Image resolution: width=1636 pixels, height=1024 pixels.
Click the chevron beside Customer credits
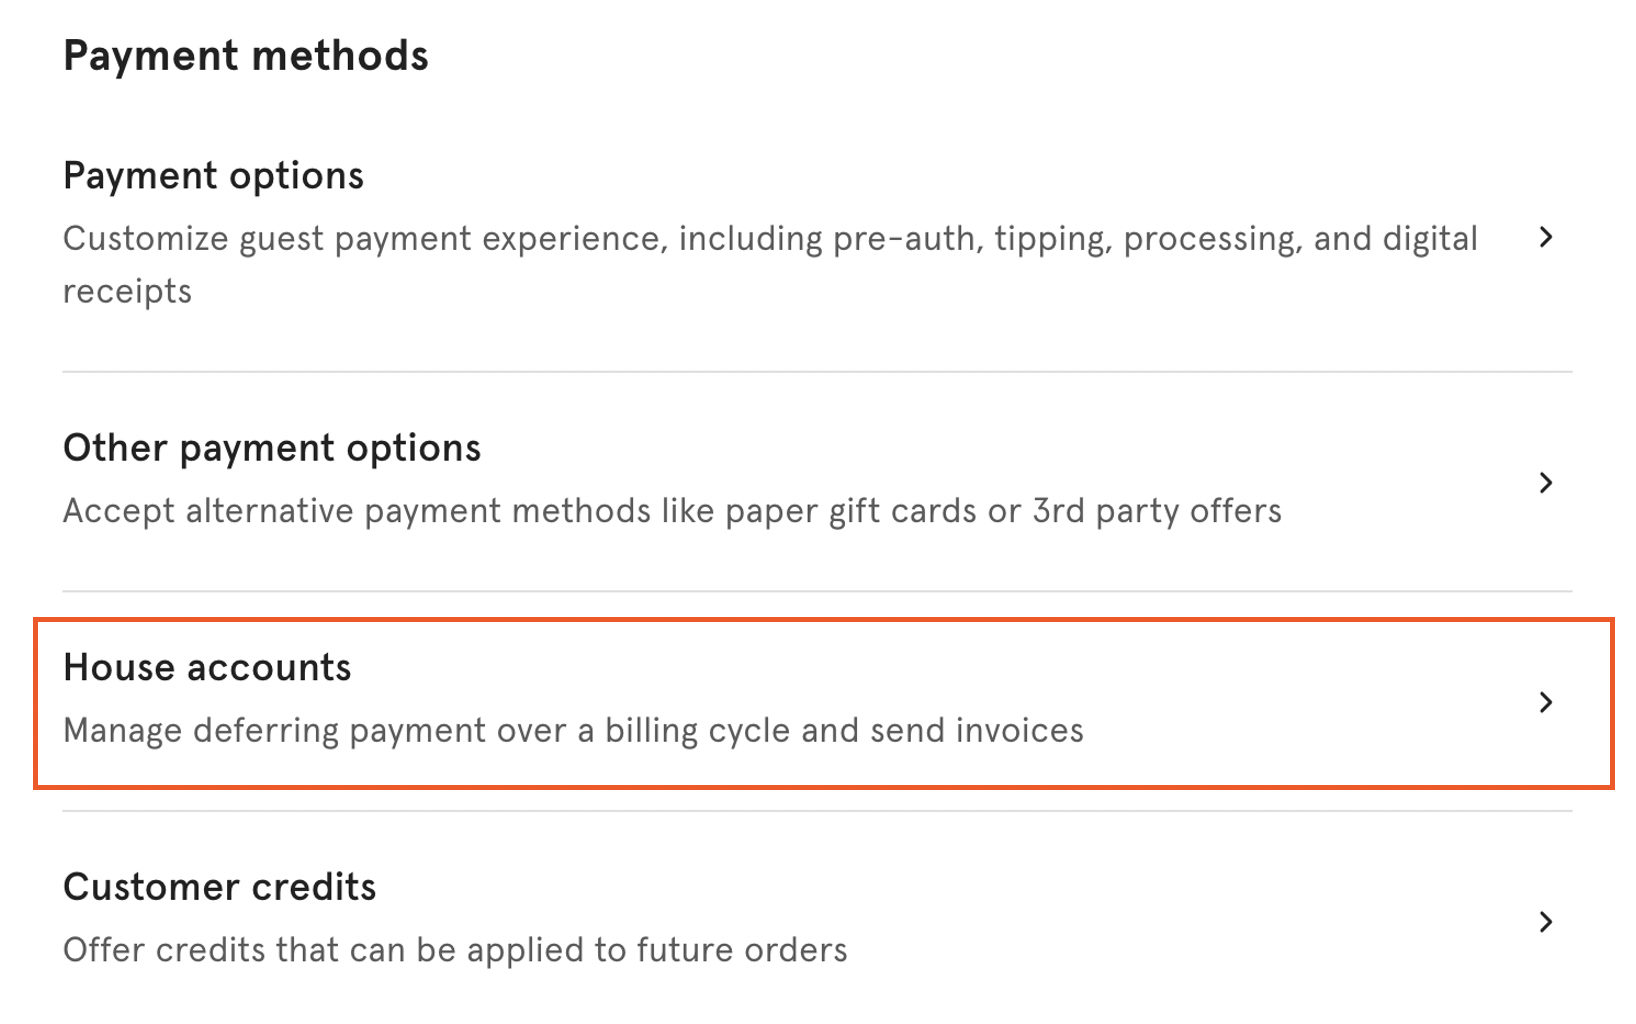(1546, 922)
